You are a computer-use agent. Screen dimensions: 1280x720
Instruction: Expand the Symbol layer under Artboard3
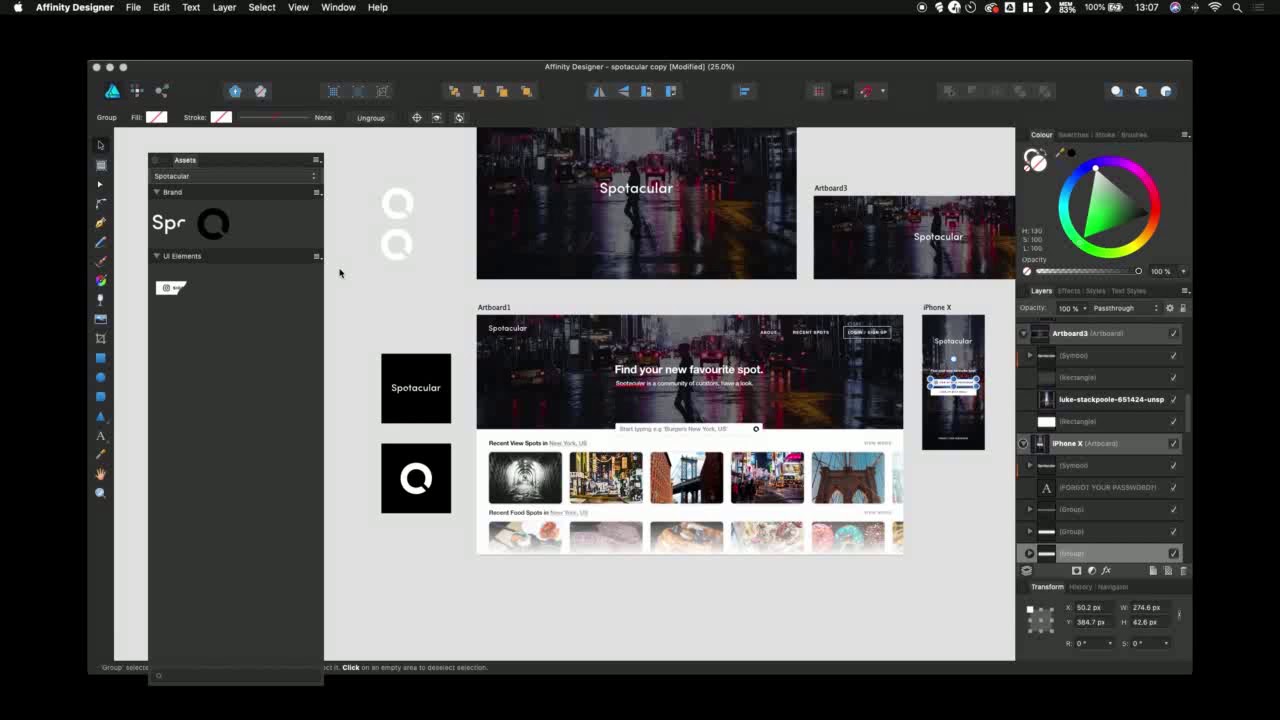[x=1030, y=356]
